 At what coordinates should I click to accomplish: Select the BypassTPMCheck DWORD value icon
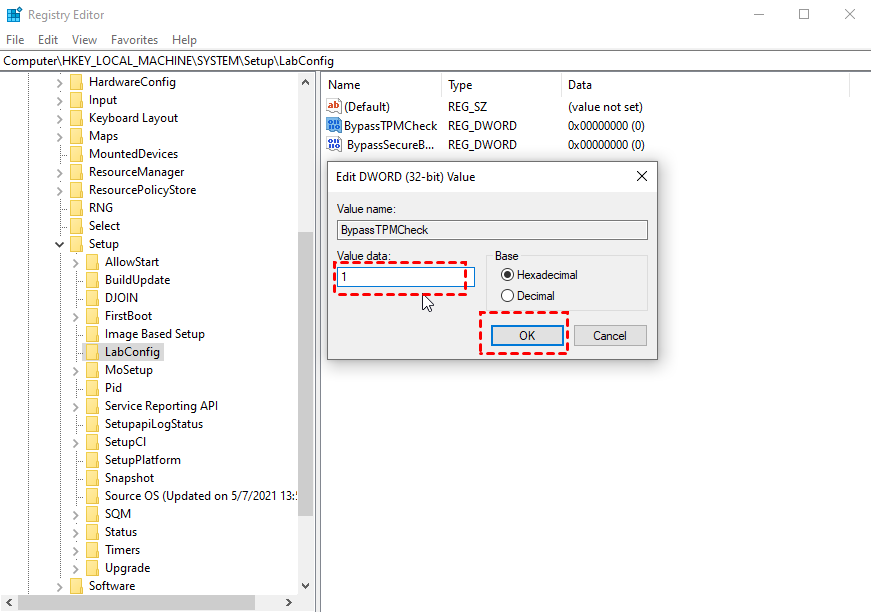point(334,126)
